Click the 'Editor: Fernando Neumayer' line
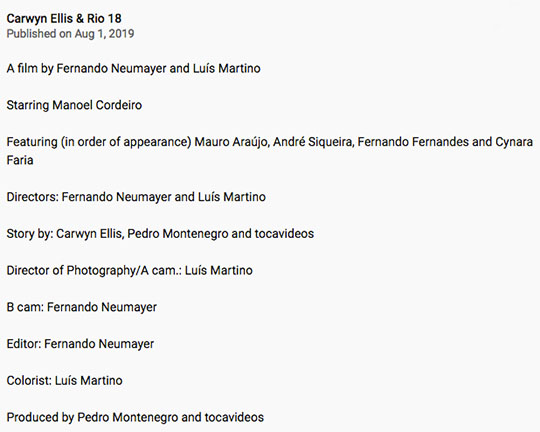The image size is (540, 432). [x=80, y=344]
